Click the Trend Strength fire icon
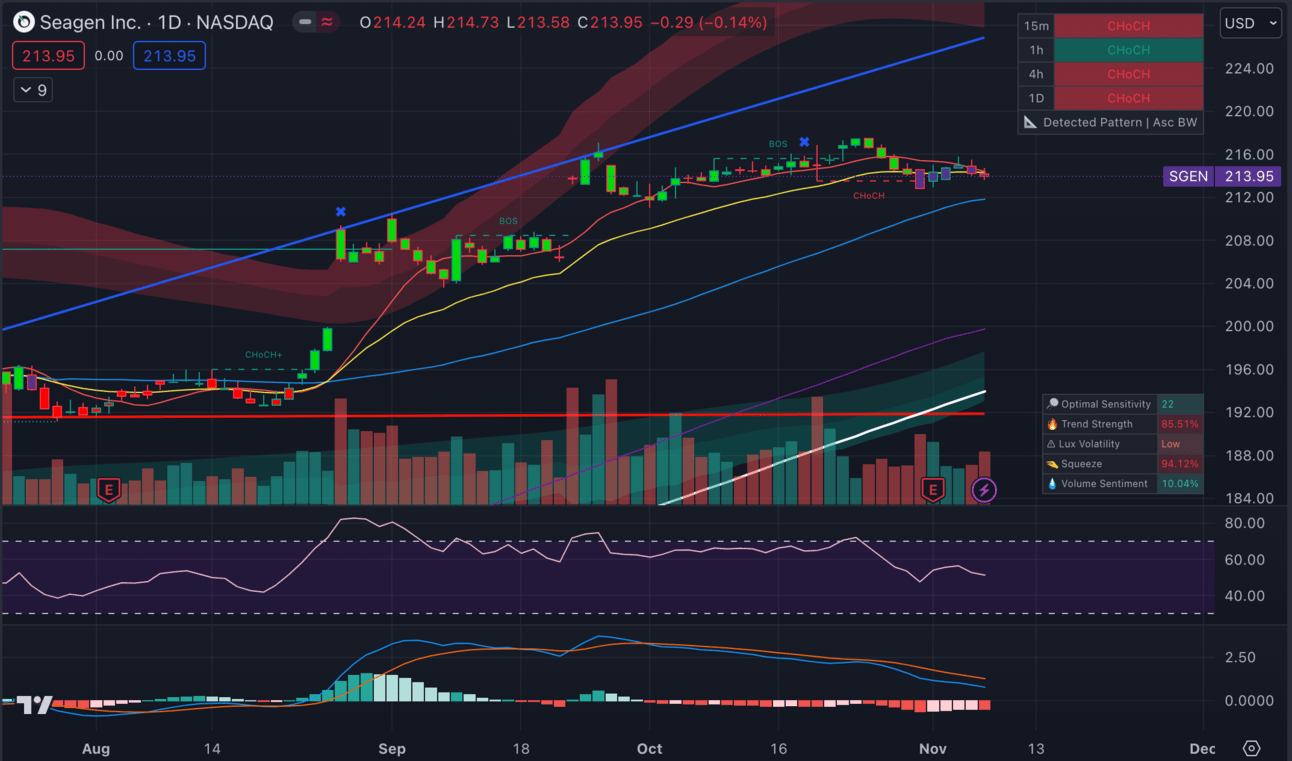This screenshot has height=761, width=1292. pos(1051,424)
